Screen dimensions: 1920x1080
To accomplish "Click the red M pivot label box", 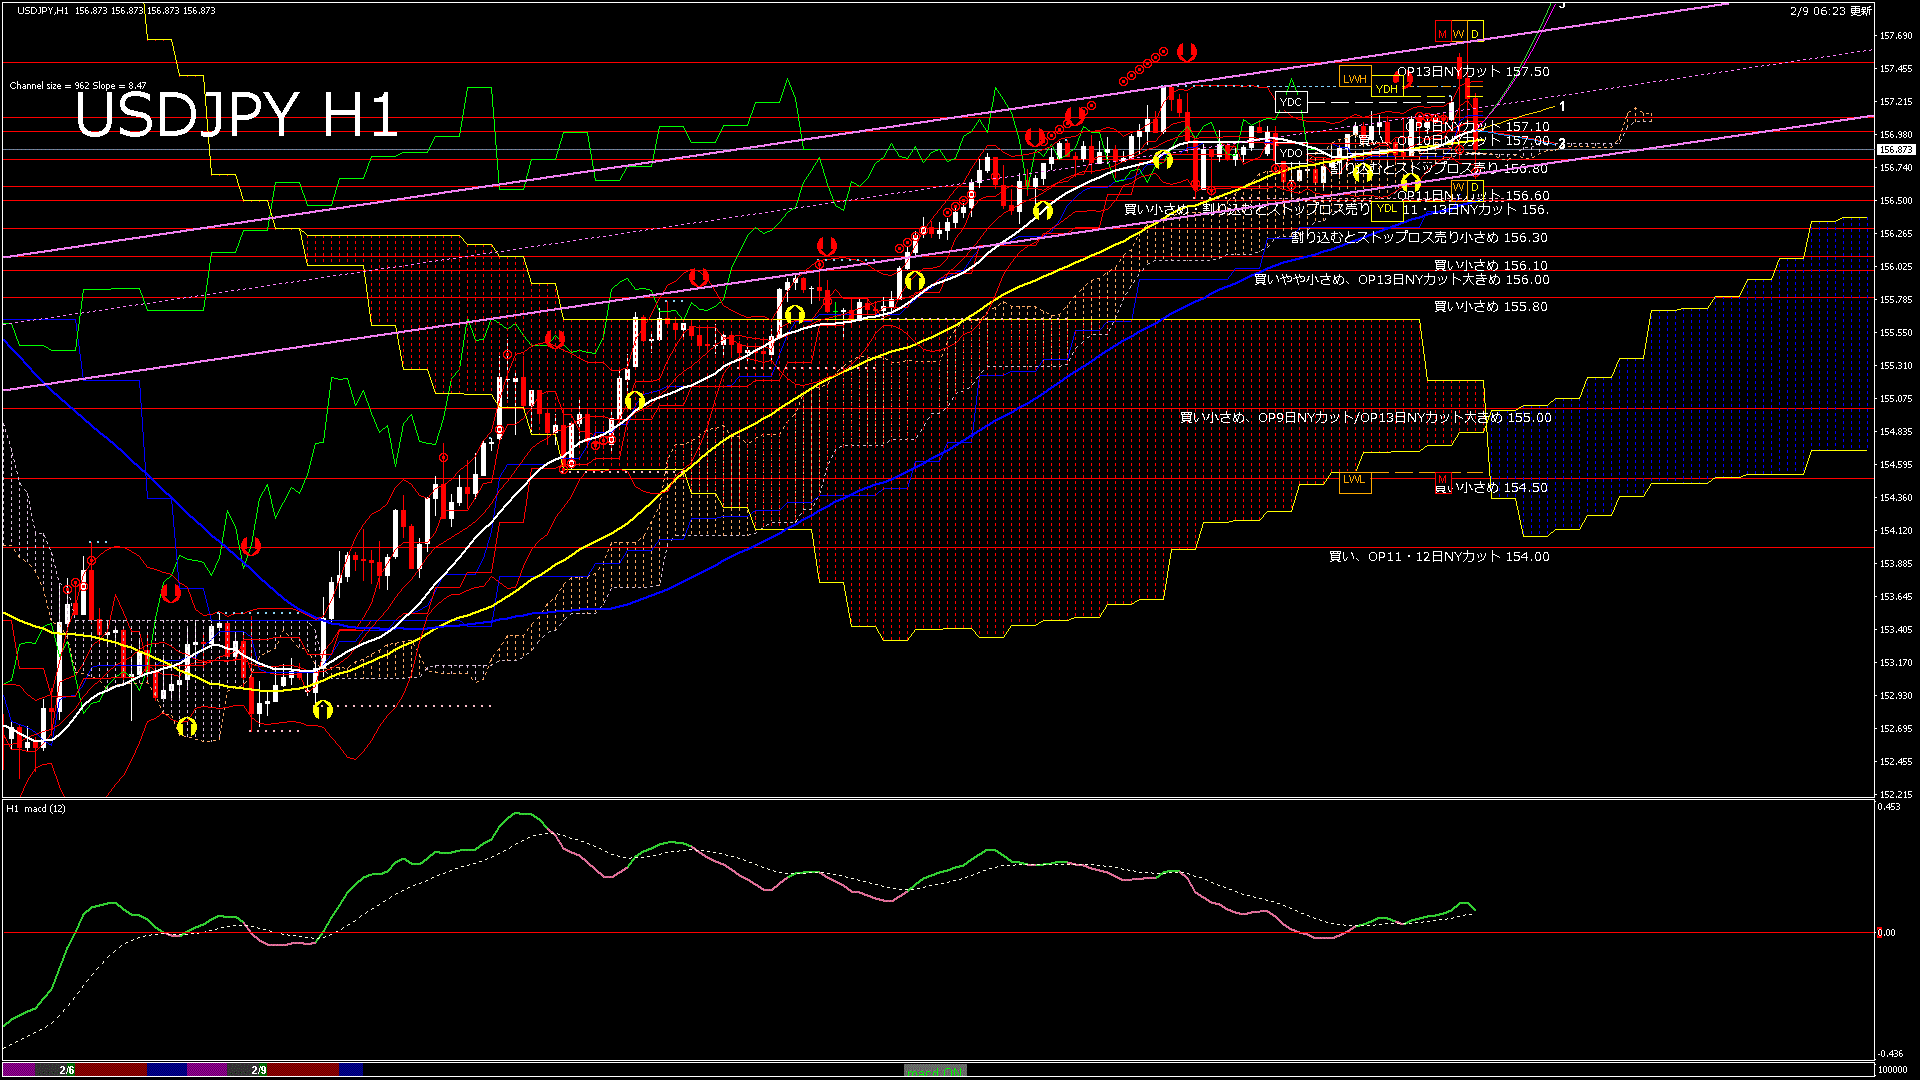I will pyautogui.click(x=1442, y=34).
